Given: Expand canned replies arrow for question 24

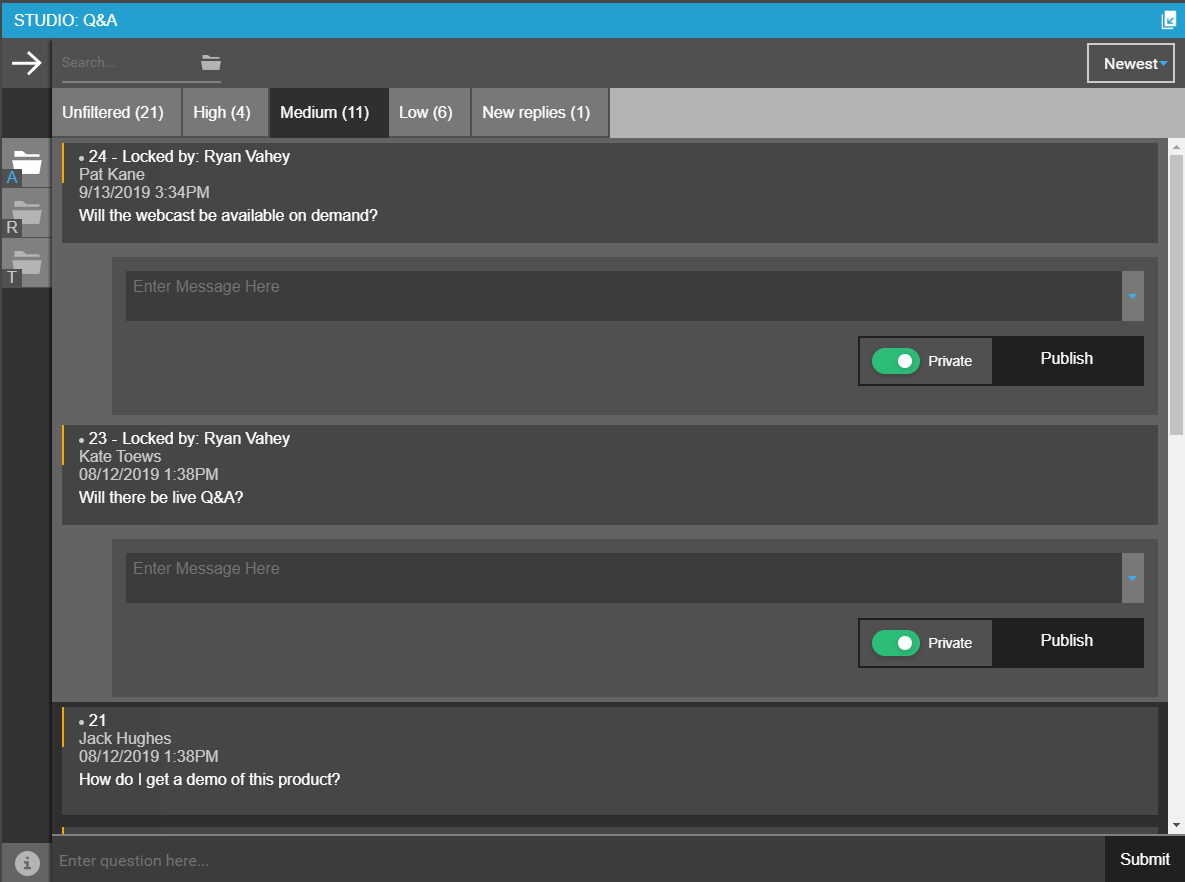Looking at the screenshot, I should click(1132, 297).
